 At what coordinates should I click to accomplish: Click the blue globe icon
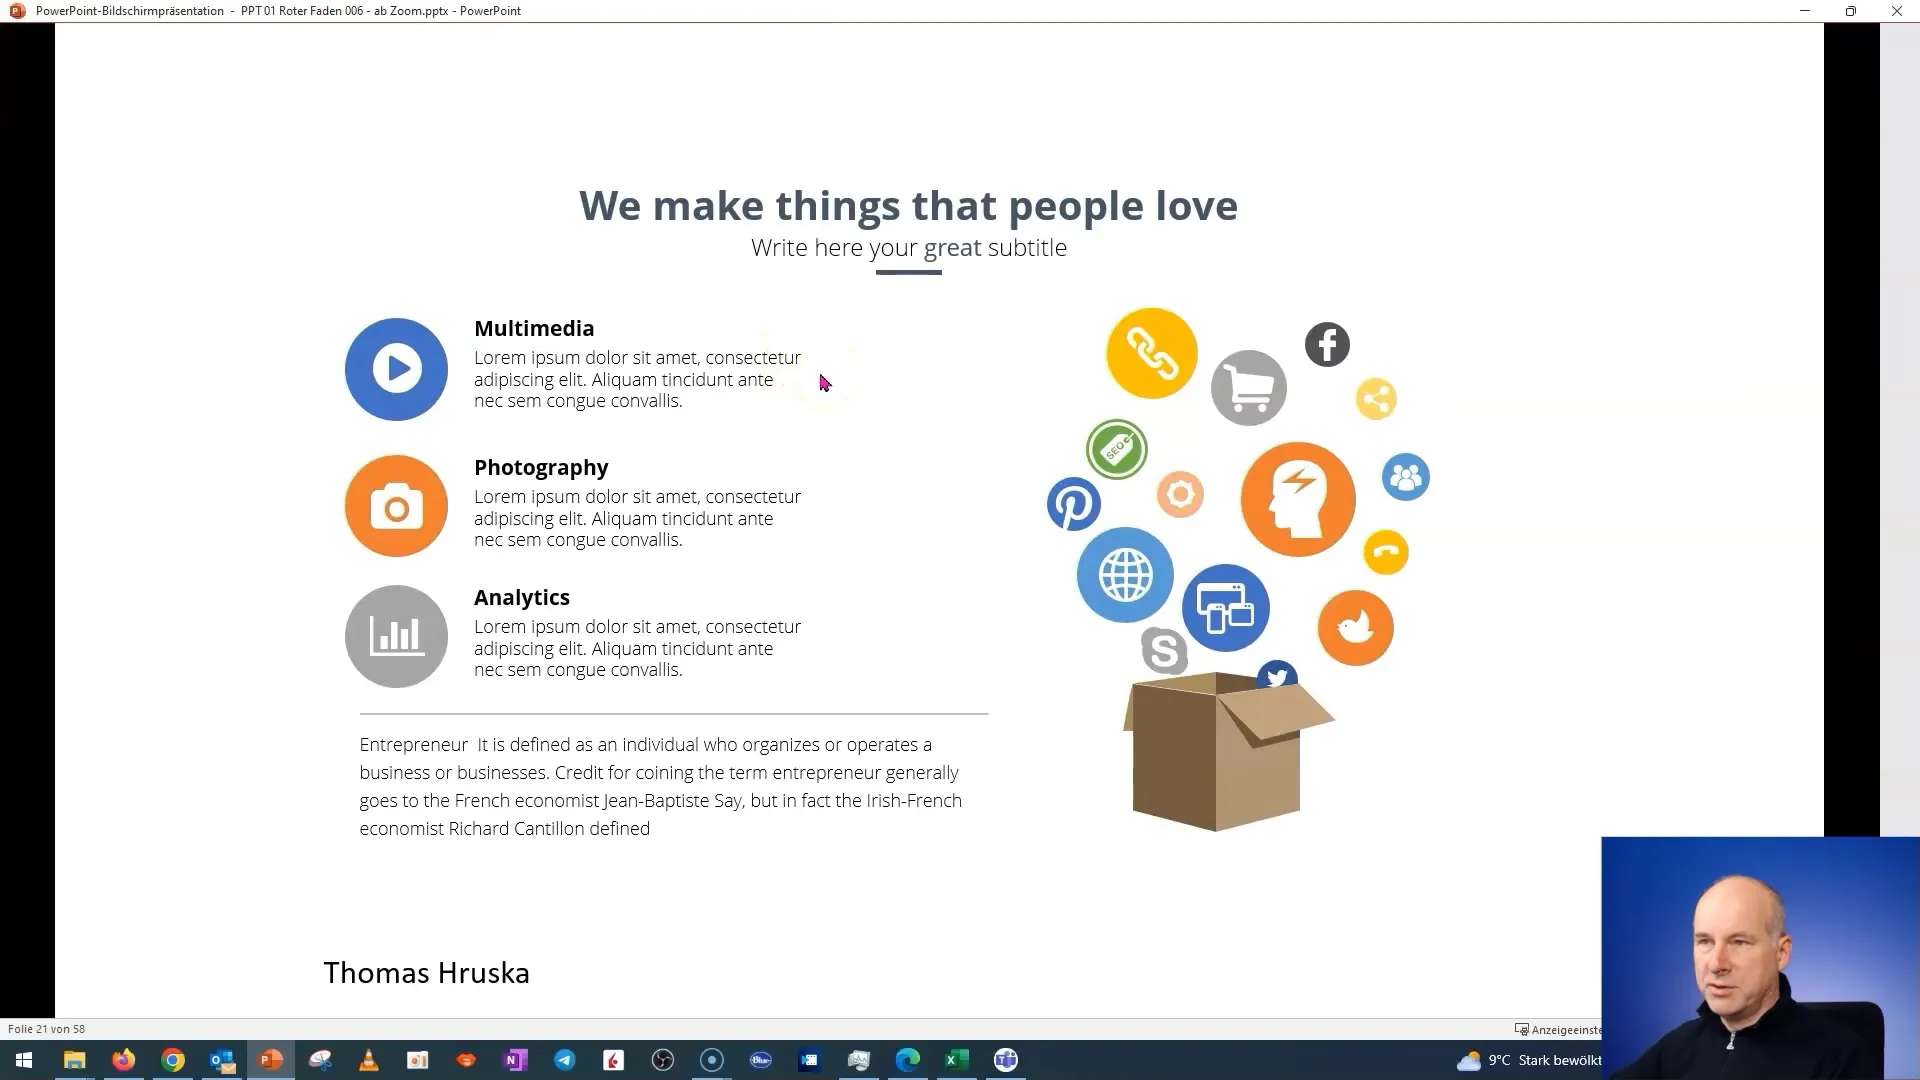(x=1125, y=575)
